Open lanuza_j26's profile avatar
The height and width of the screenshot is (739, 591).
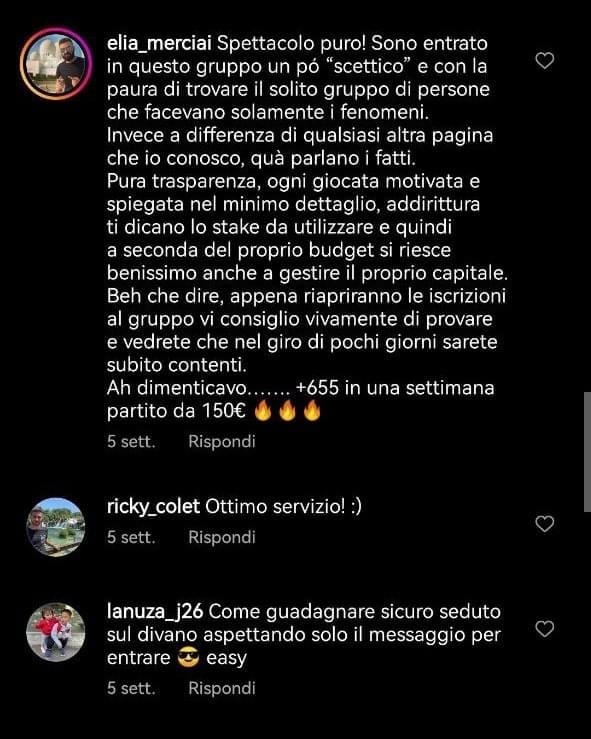[56, 632]
